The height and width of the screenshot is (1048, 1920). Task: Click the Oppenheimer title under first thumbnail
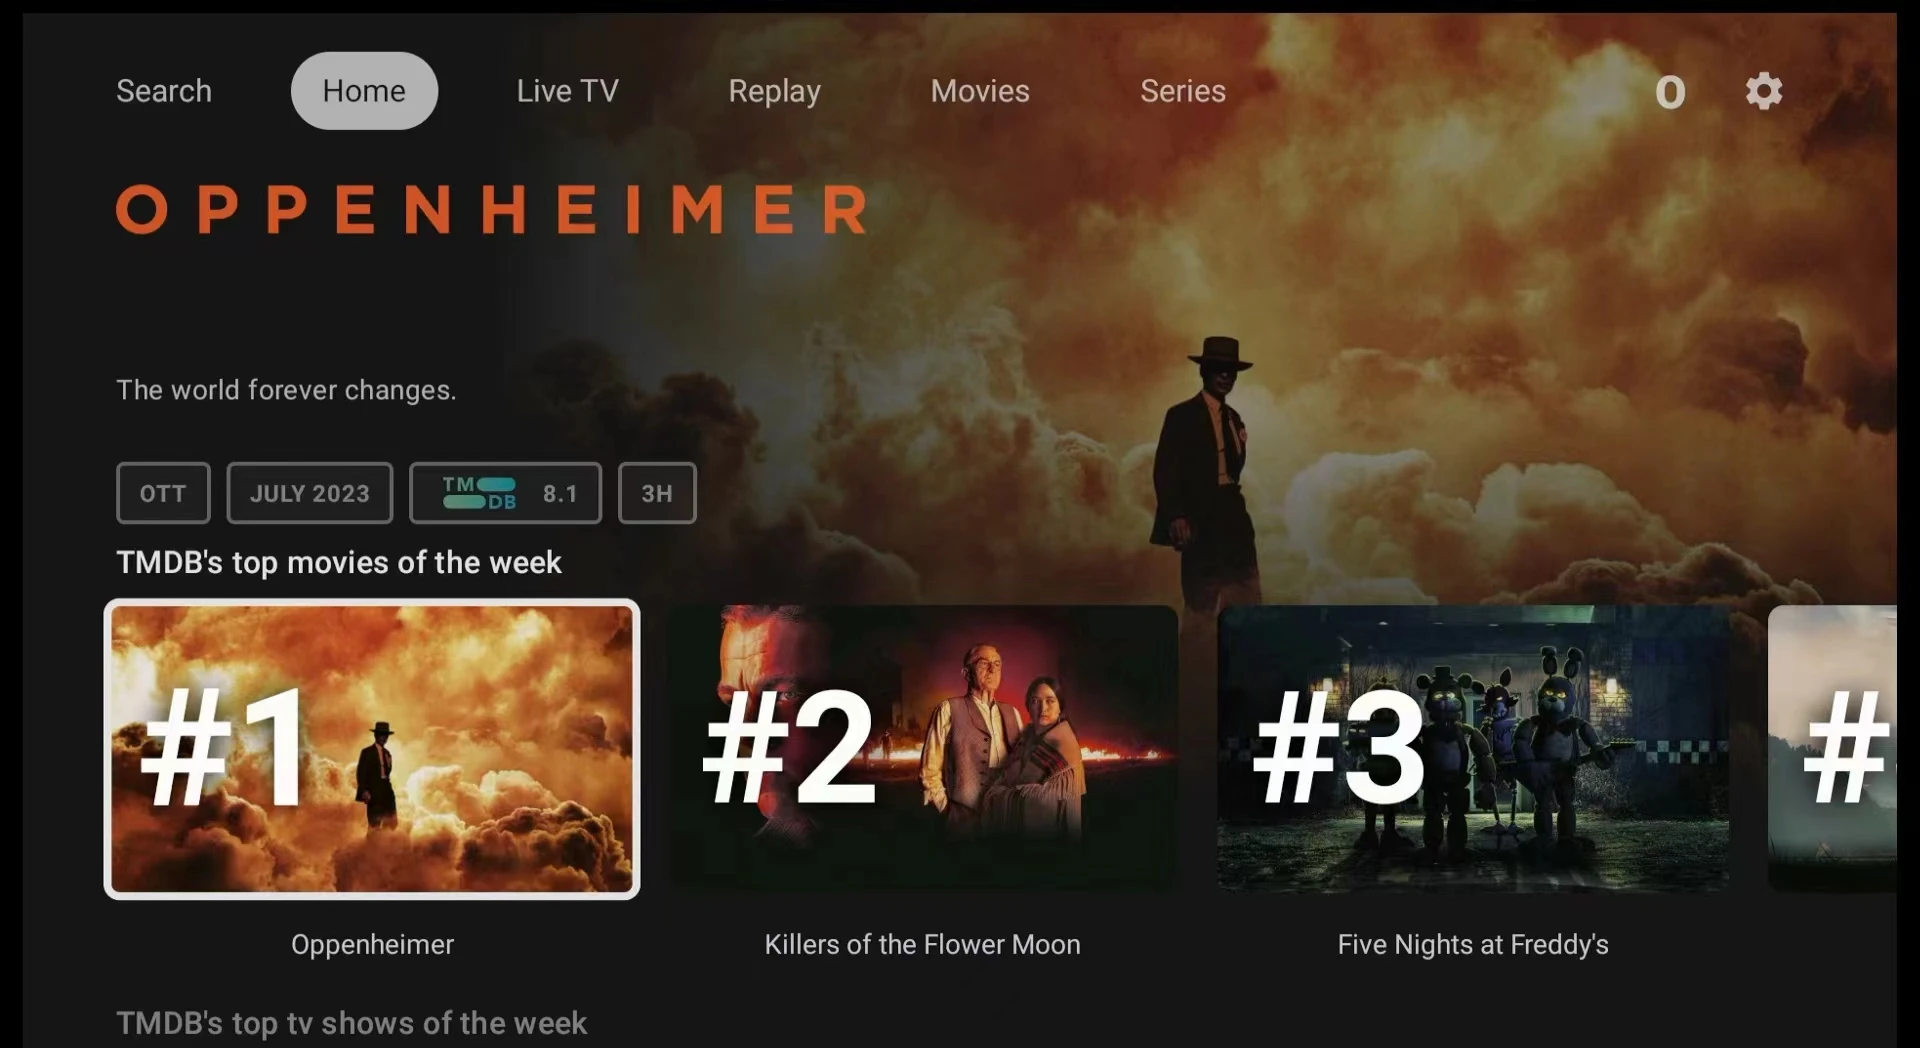[x=372, y=945]
